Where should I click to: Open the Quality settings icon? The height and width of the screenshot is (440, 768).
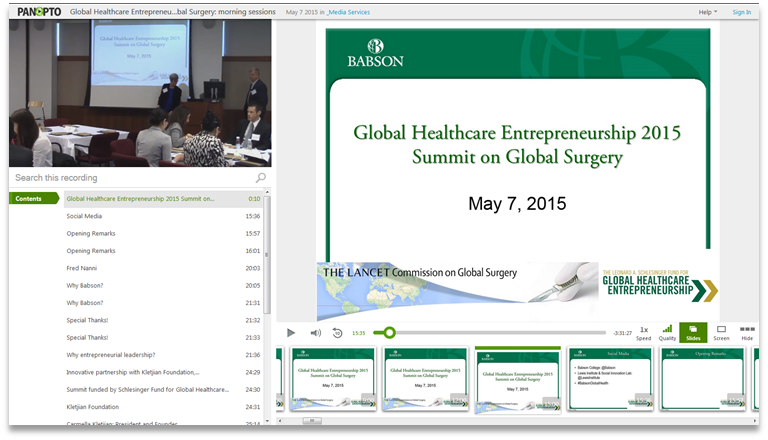pos(667,332)
